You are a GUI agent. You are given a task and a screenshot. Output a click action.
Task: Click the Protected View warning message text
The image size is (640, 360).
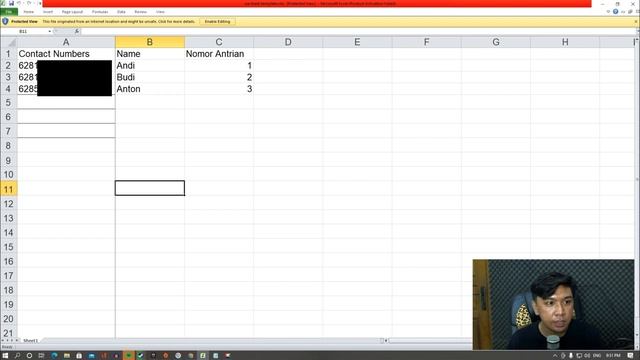click(x=119, y=21)
